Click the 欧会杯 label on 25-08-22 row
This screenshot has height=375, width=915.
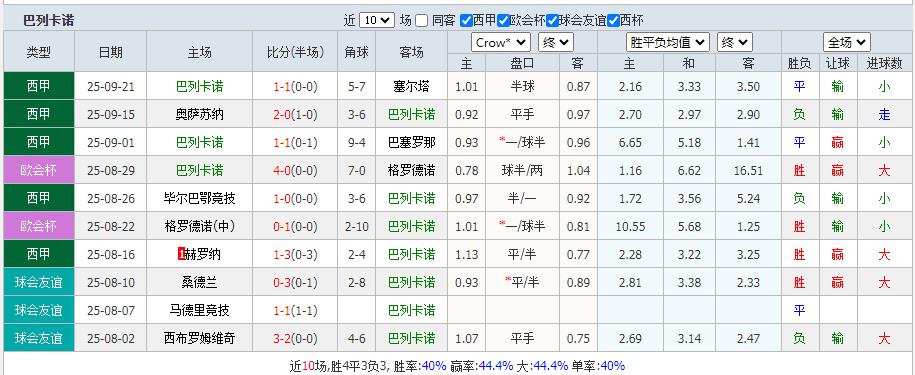coord(39,226)
